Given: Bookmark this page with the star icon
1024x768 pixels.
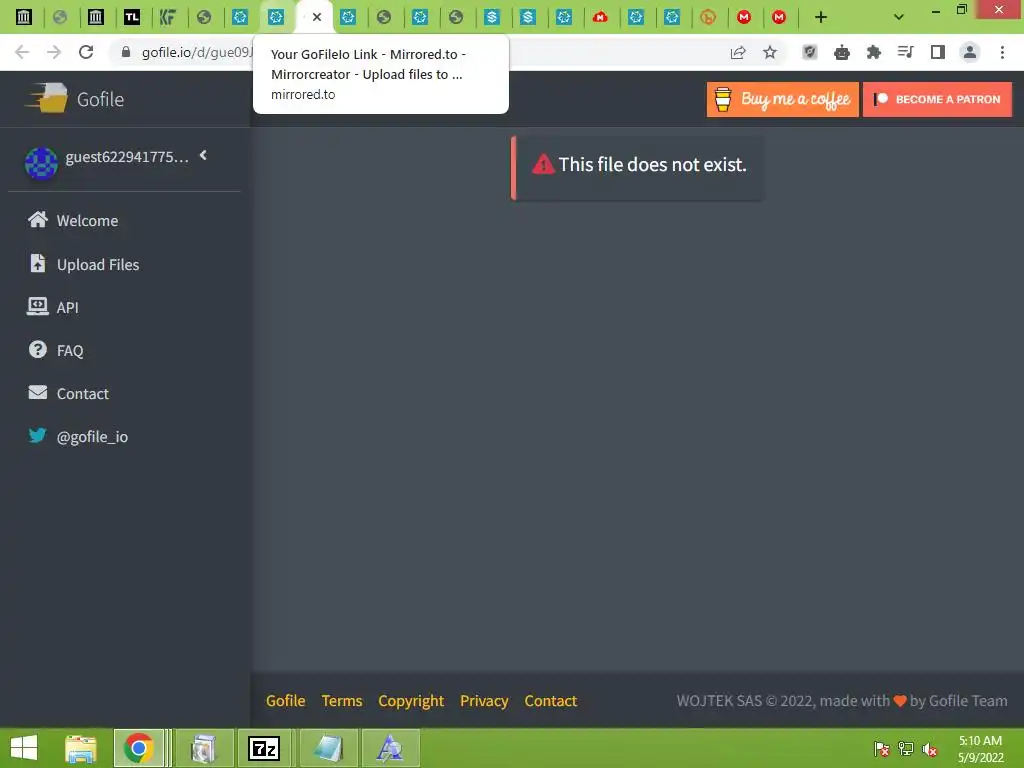Looking at the screenshot, I should [770, 52].
